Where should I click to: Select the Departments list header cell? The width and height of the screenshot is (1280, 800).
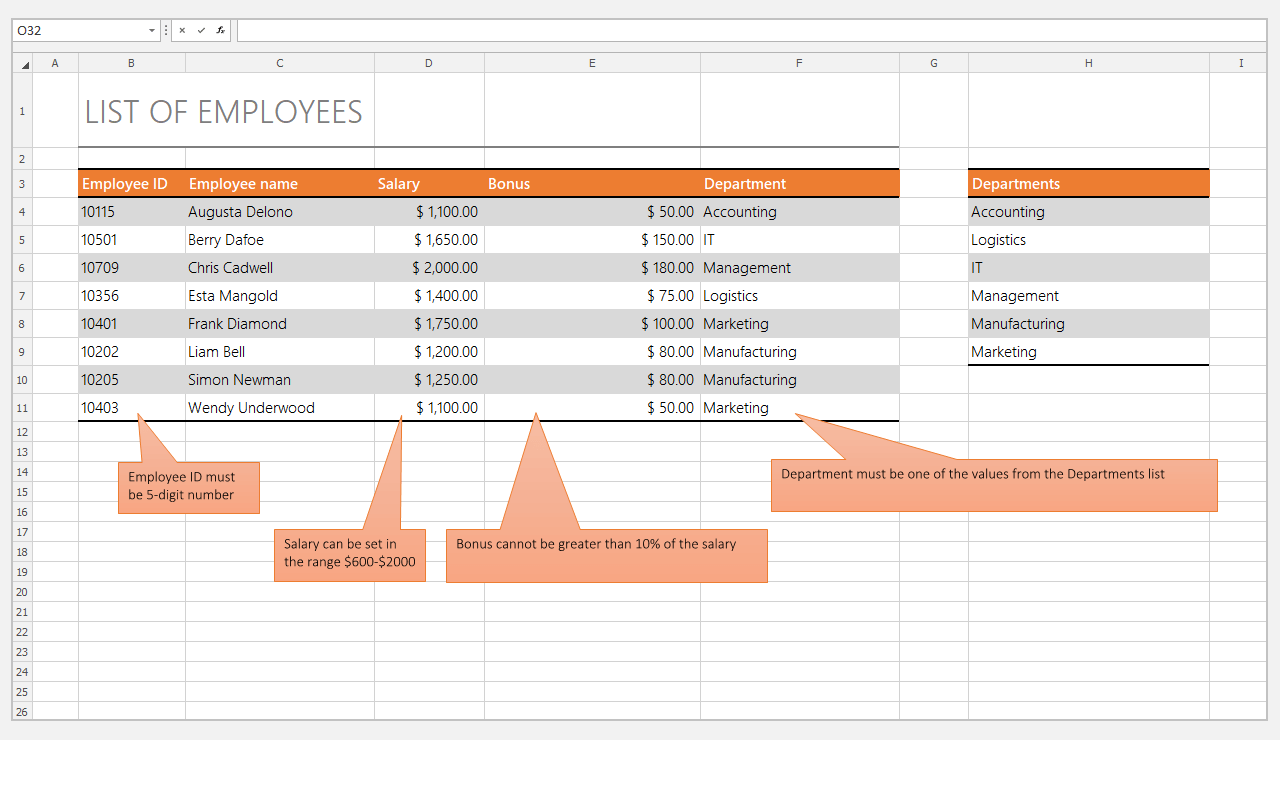[x=1088, y=184]
